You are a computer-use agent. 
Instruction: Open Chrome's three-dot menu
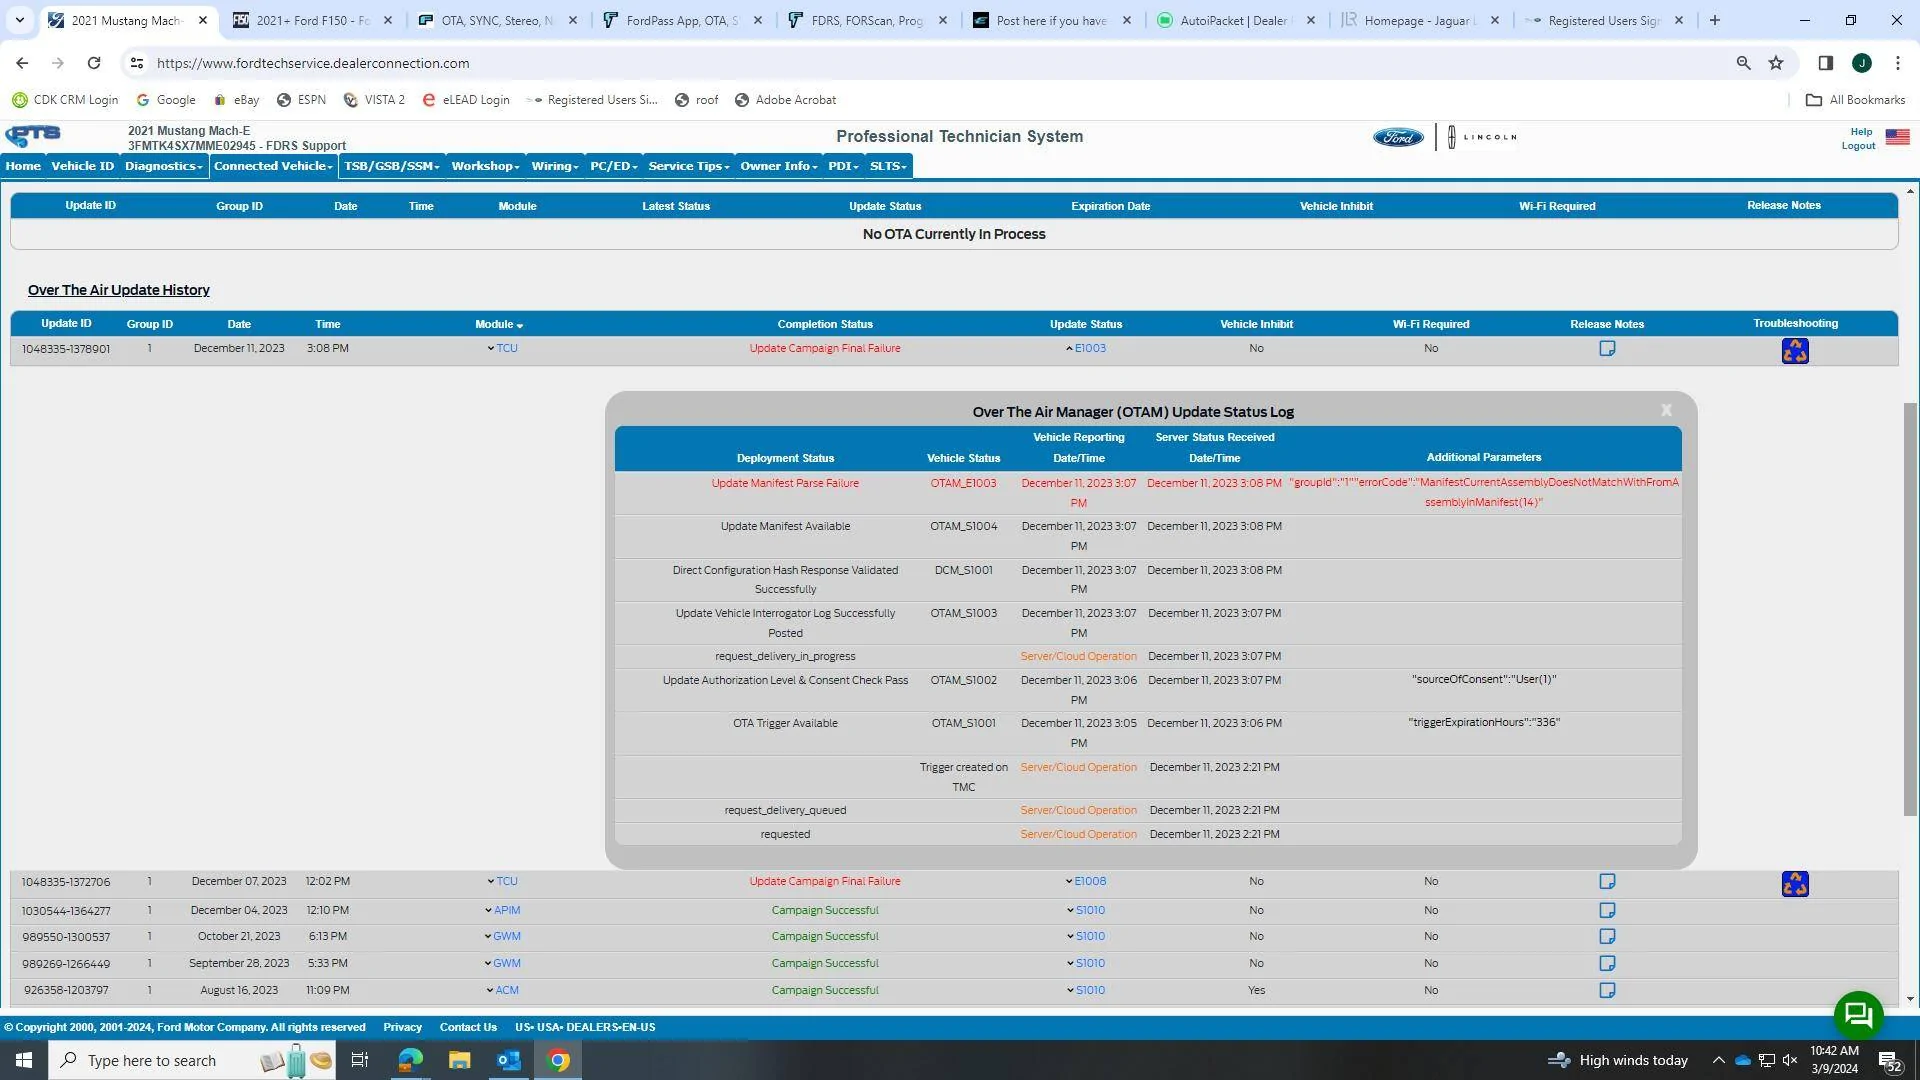(1897, 63)
